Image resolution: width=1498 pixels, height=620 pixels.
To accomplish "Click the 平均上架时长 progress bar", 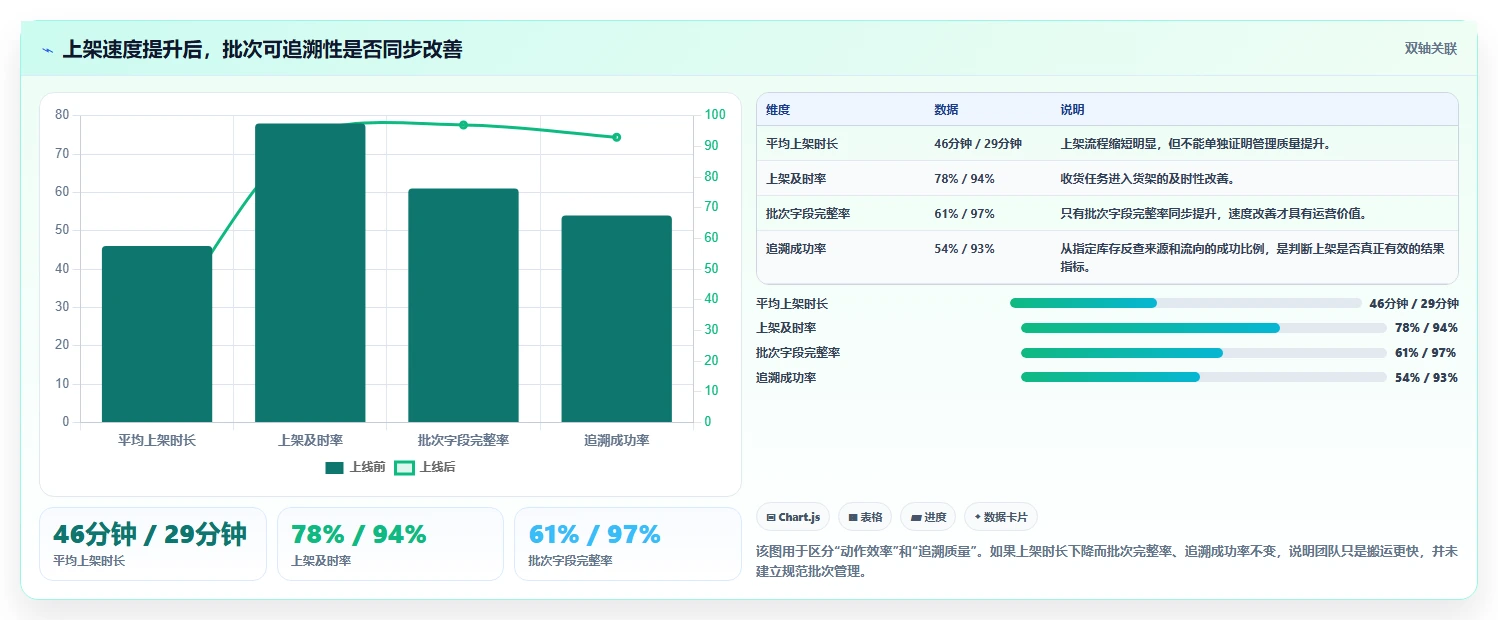I will point(1185,303).
